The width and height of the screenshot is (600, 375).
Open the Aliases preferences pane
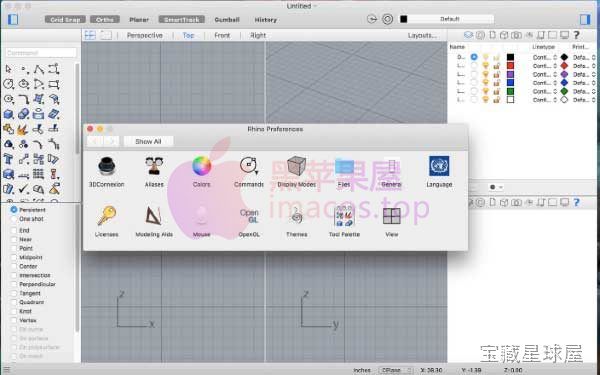(x=154, y=171)
